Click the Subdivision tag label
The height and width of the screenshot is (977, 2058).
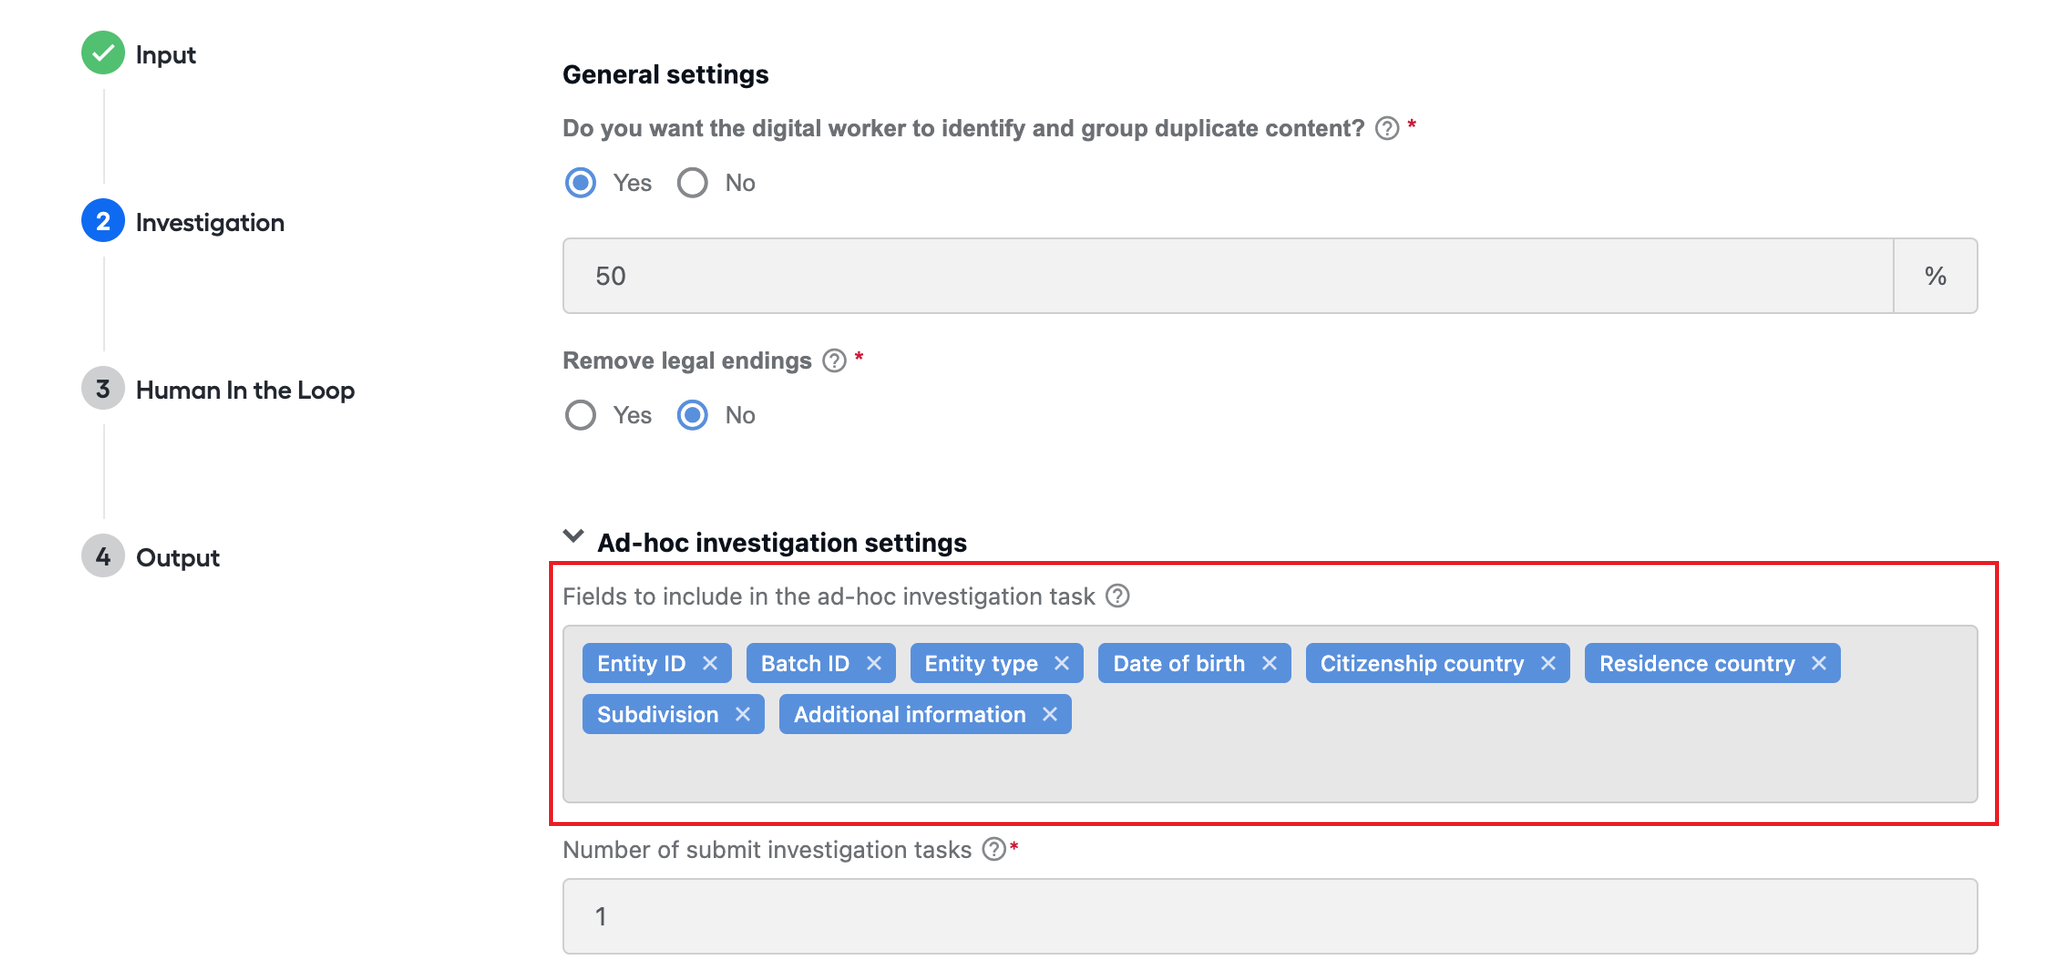[658, 714]
